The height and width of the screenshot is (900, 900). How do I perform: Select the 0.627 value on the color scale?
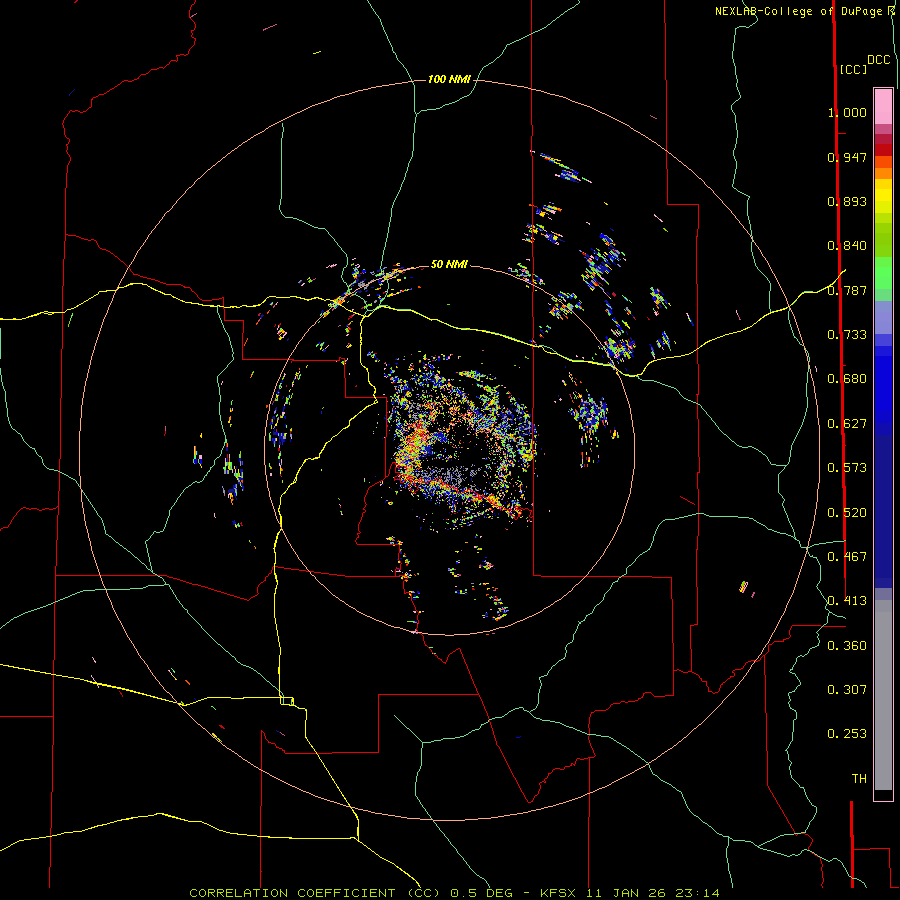[x=847, y=424]
